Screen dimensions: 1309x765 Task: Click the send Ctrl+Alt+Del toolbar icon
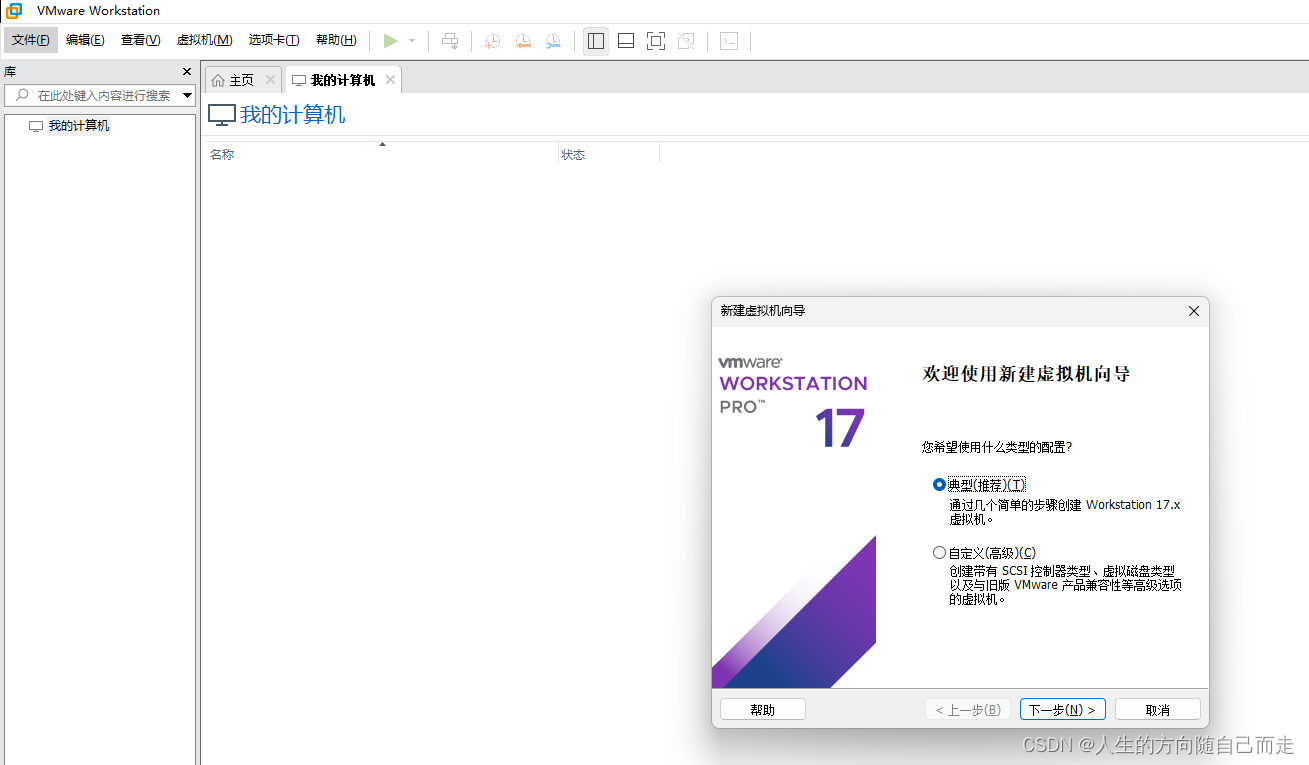click(x=451, y=41)
